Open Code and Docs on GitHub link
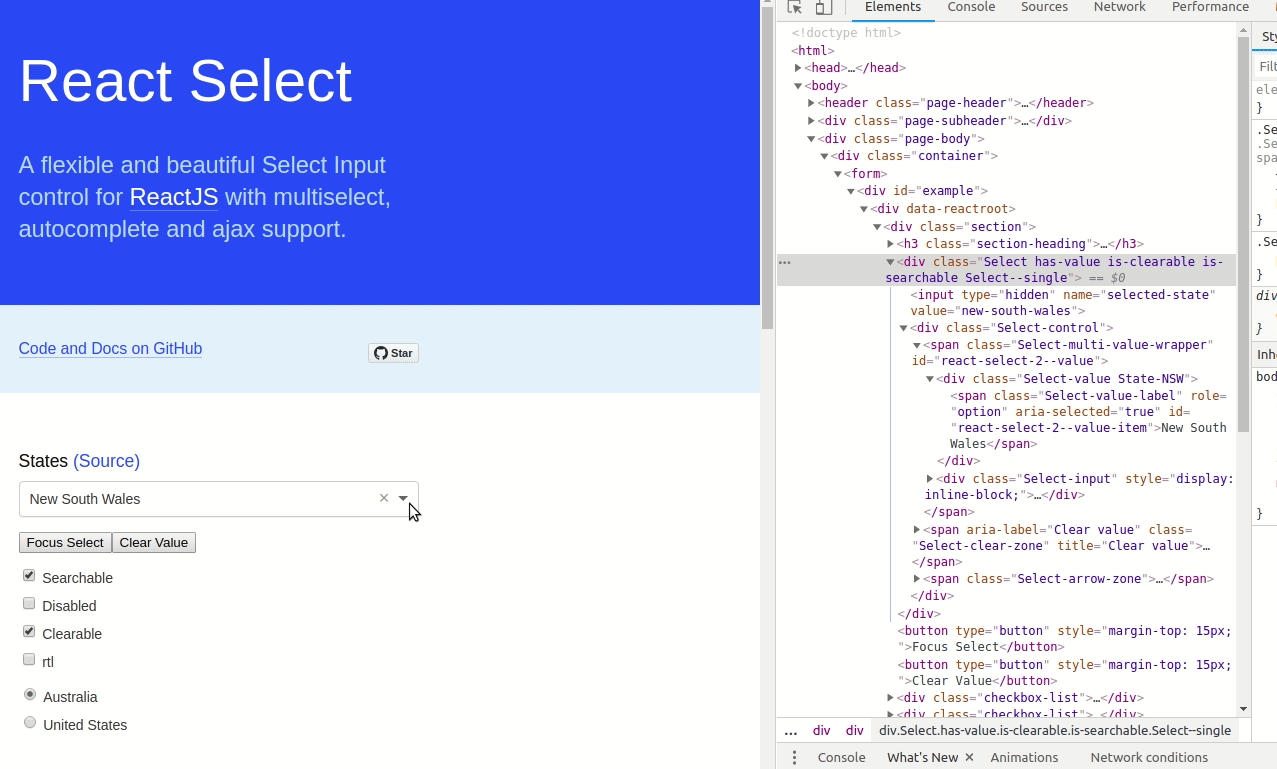 [x=110, y=349]
